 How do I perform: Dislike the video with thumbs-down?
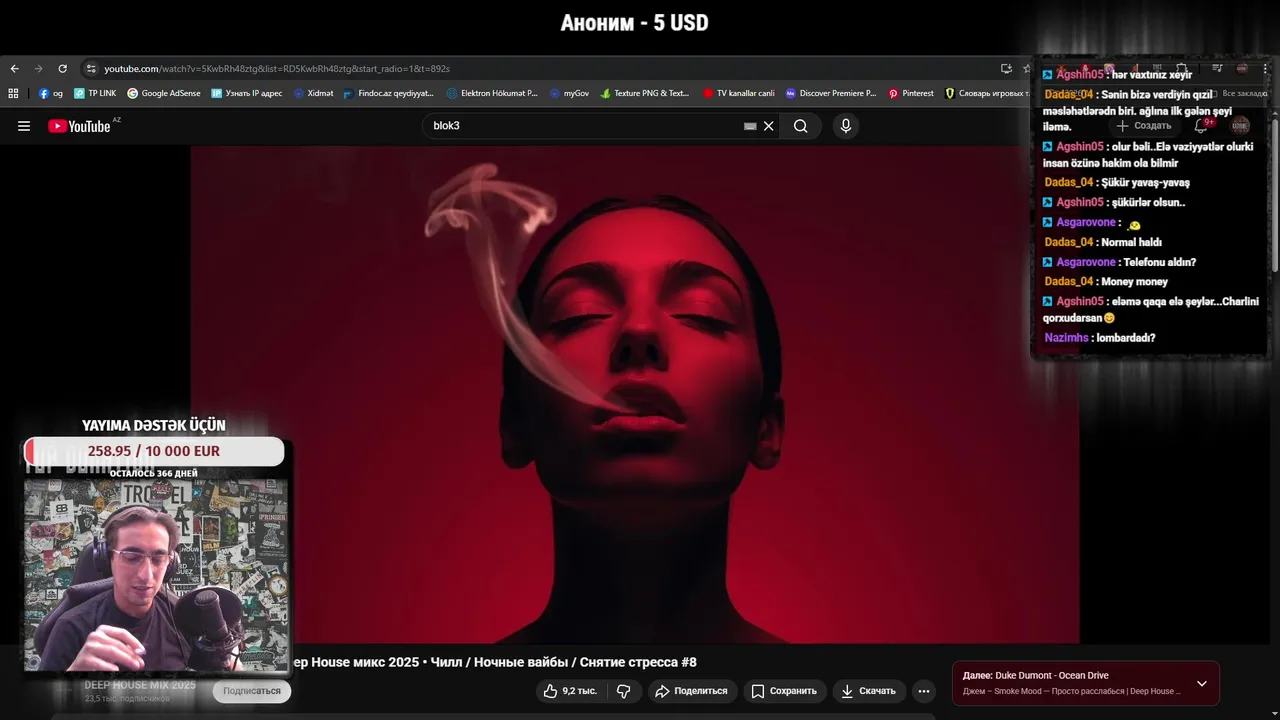click(x=624, y=691)
